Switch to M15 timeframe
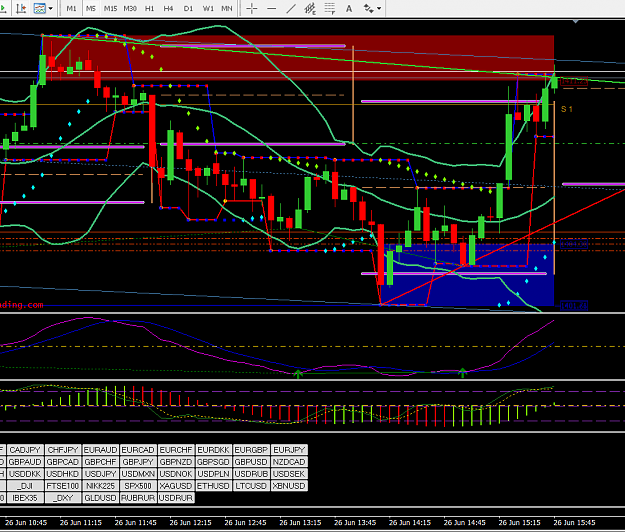 click(x=110, y=8)
